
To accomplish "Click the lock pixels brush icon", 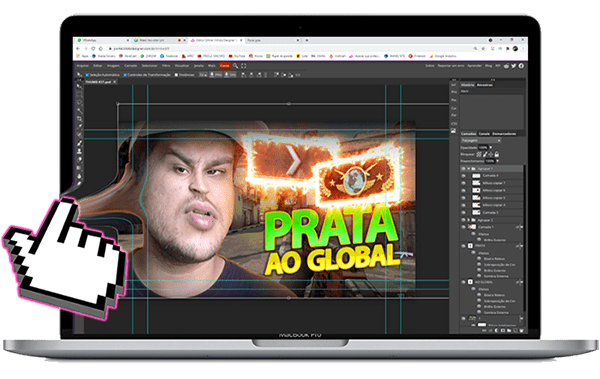I will coord(485,154).
